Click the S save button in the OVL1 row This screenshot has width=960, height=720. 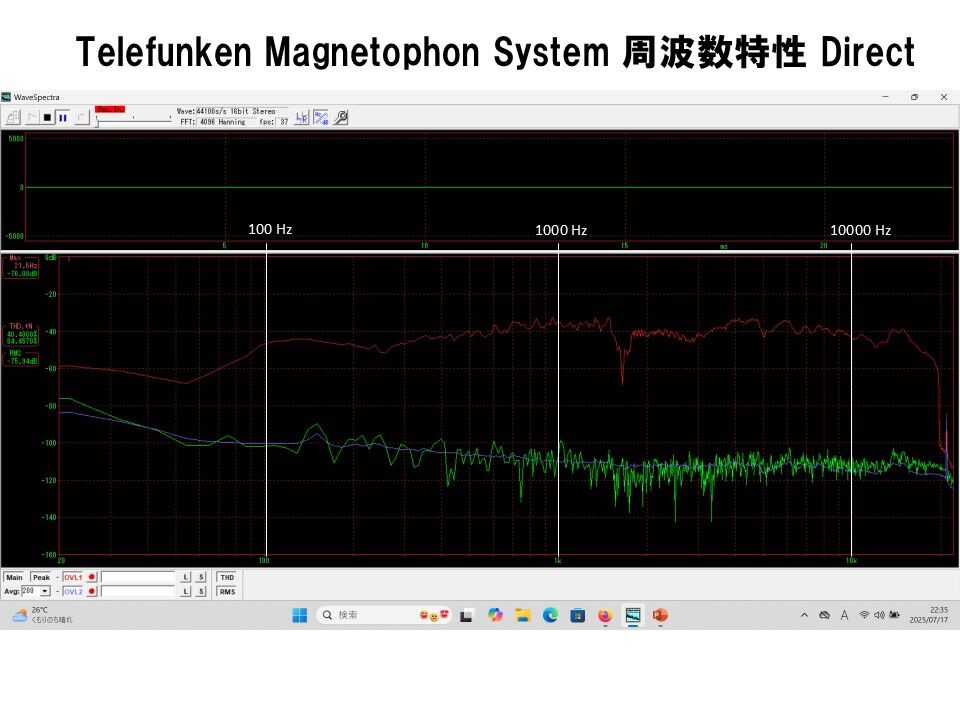pyautogui.click(x=201, y=577)
